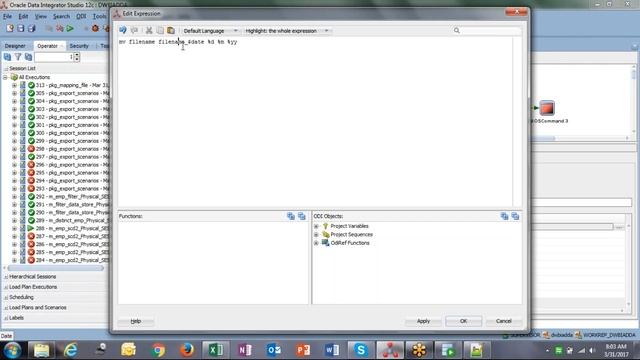Click the copy icon in expression toolbar
Image resolution: width=640 pixels, height=360 pixels.
(160, 30)
